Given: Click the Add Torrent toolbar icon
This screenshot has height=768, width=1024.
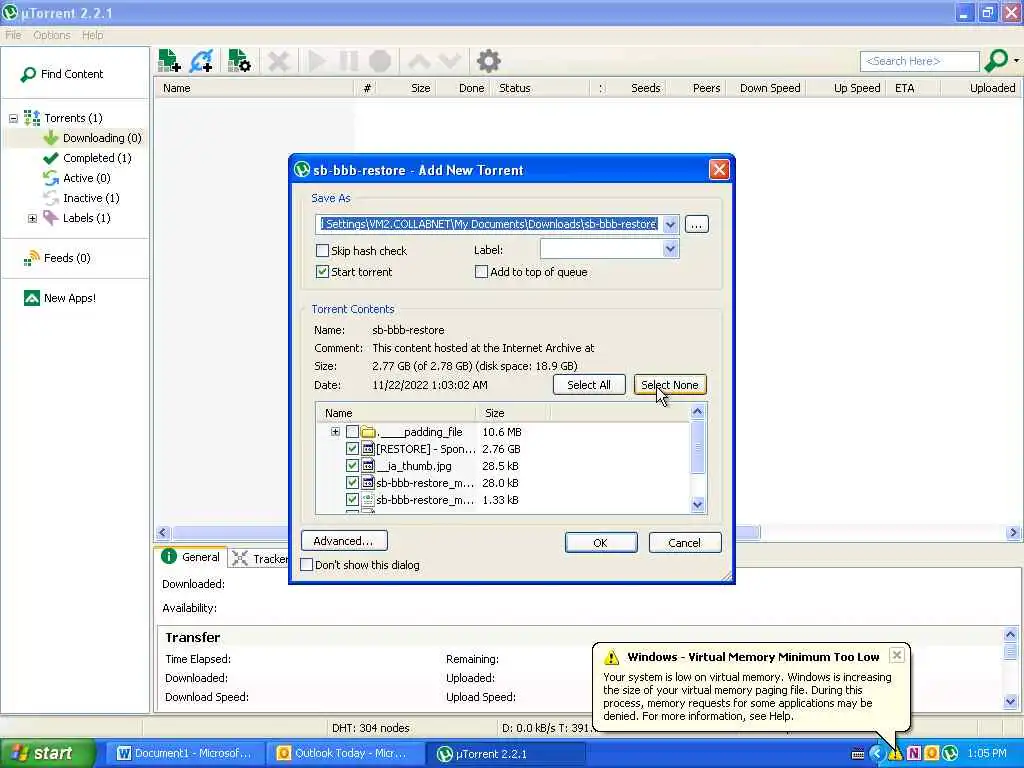Looking at the screenshot, I should 170,61.
